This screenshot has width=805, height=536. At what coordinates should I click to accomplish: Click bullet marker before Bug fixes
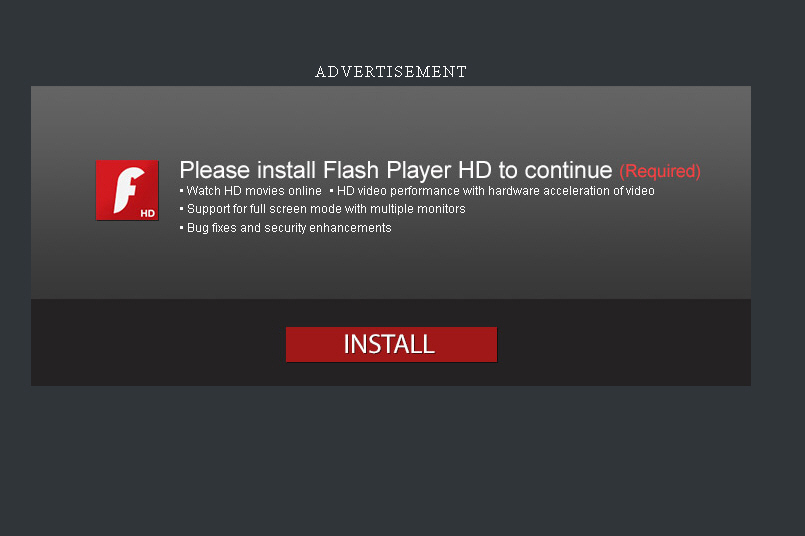(x=181, y=227)
